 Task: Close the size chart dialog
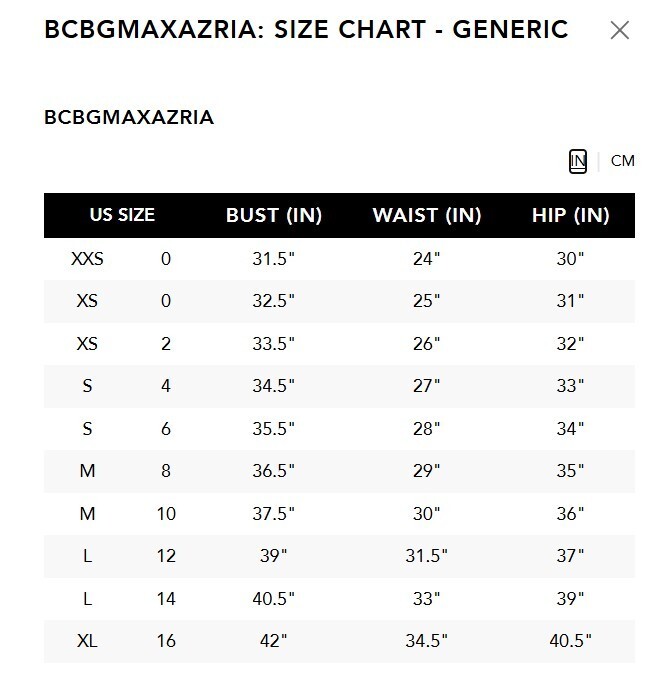pos(620,31)
